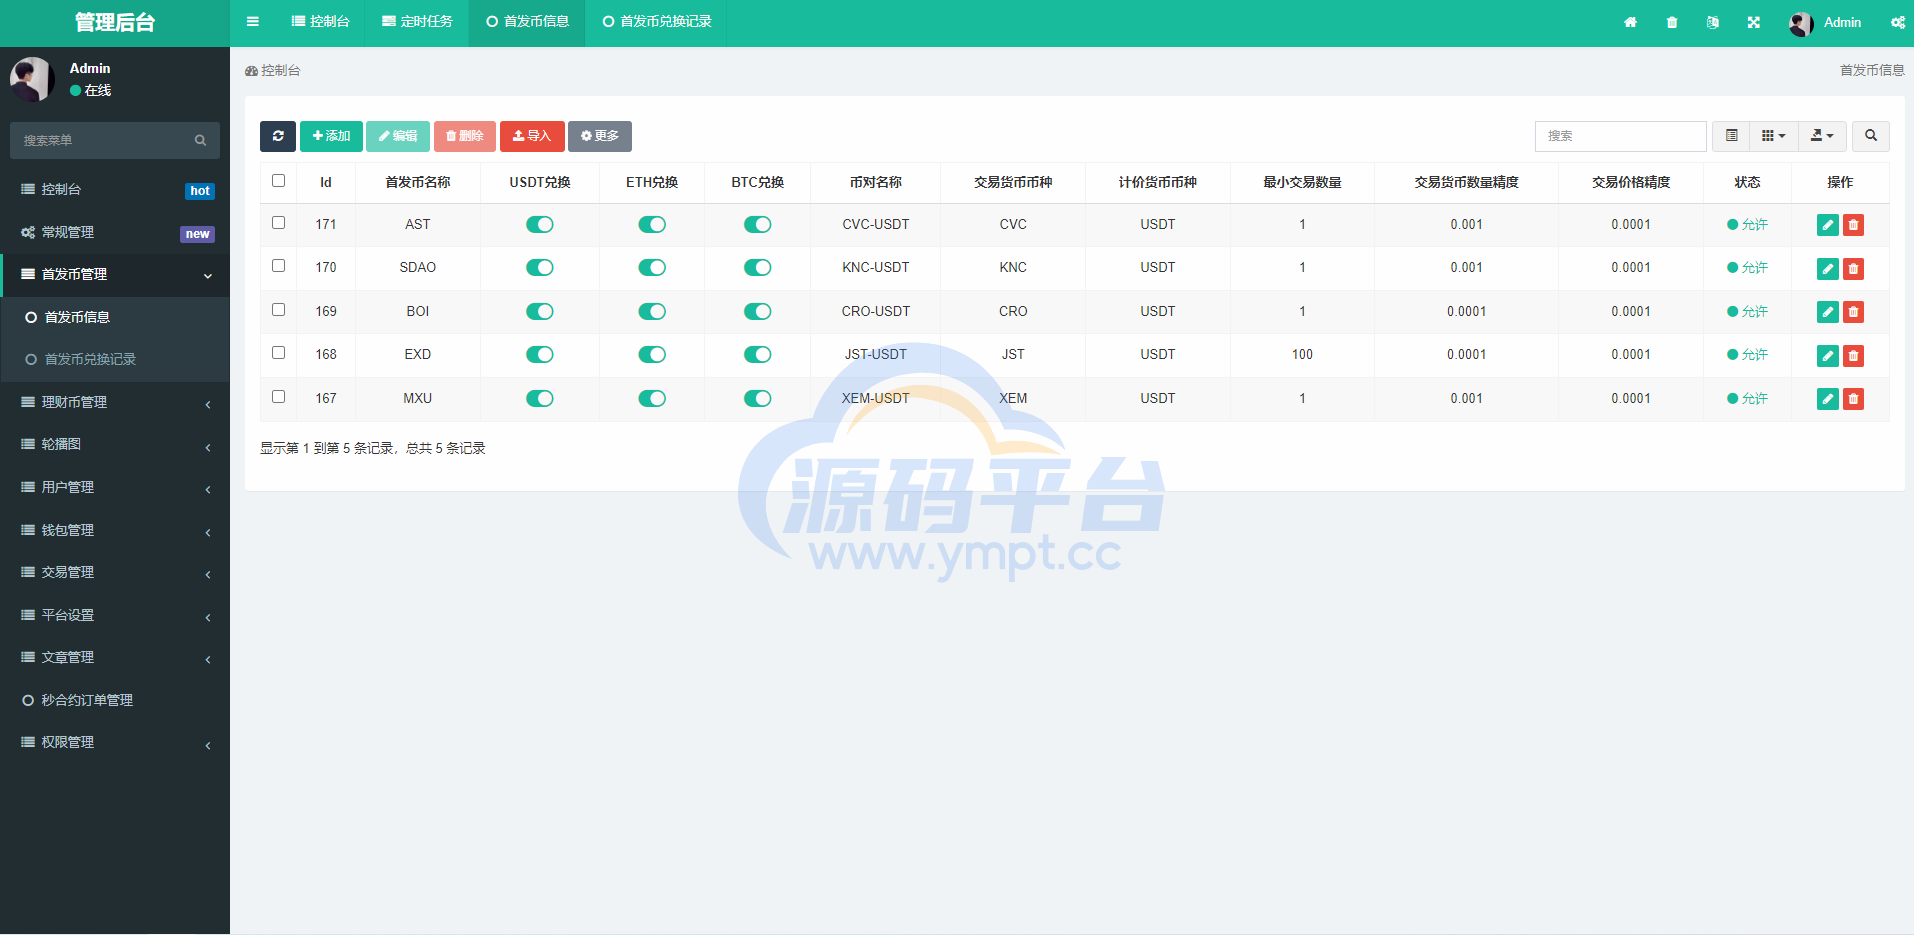Open the home icon in top bar

click(x=1630, y=22)
